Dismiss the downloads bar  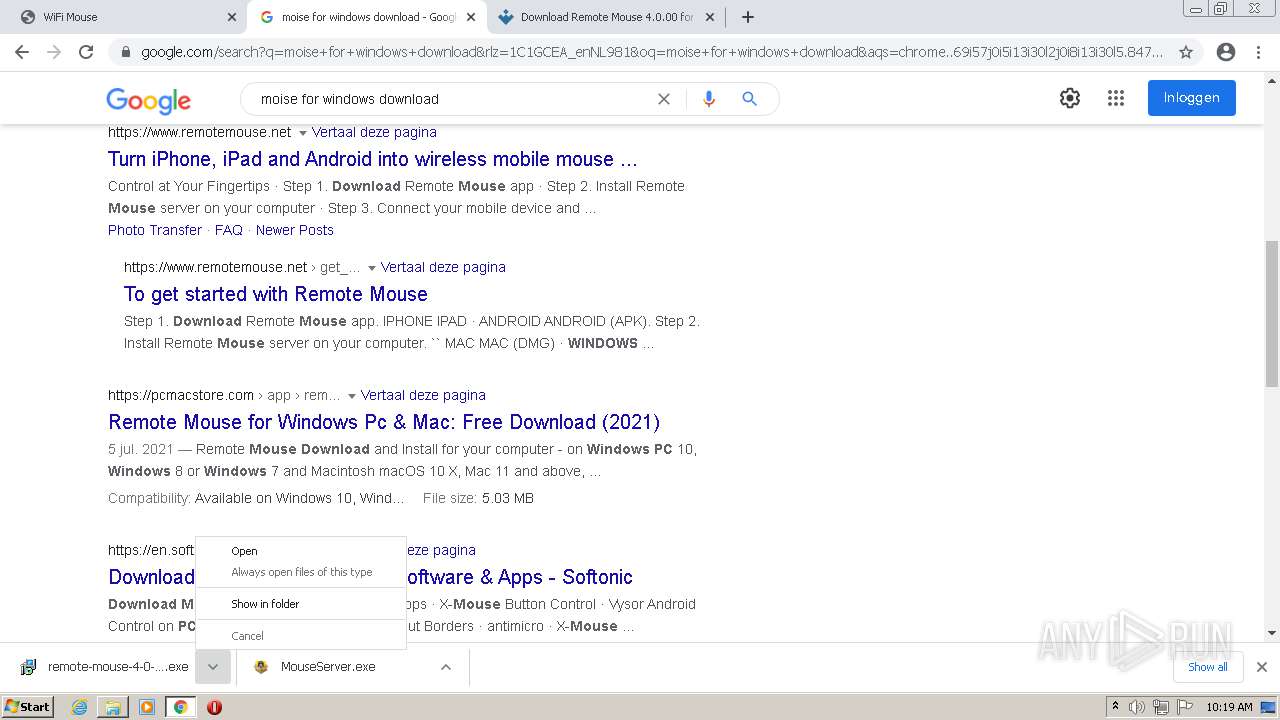[1262, 667]
